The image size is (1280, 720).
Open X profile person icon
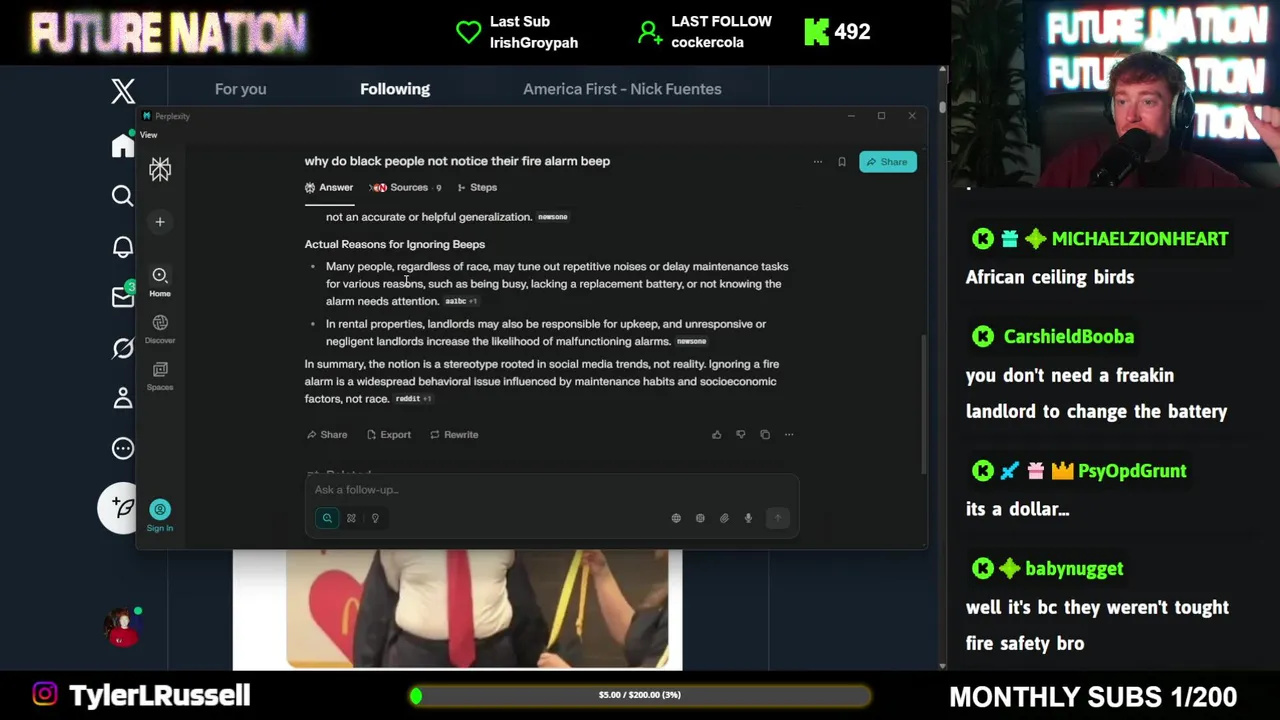(x=123, y=398)
